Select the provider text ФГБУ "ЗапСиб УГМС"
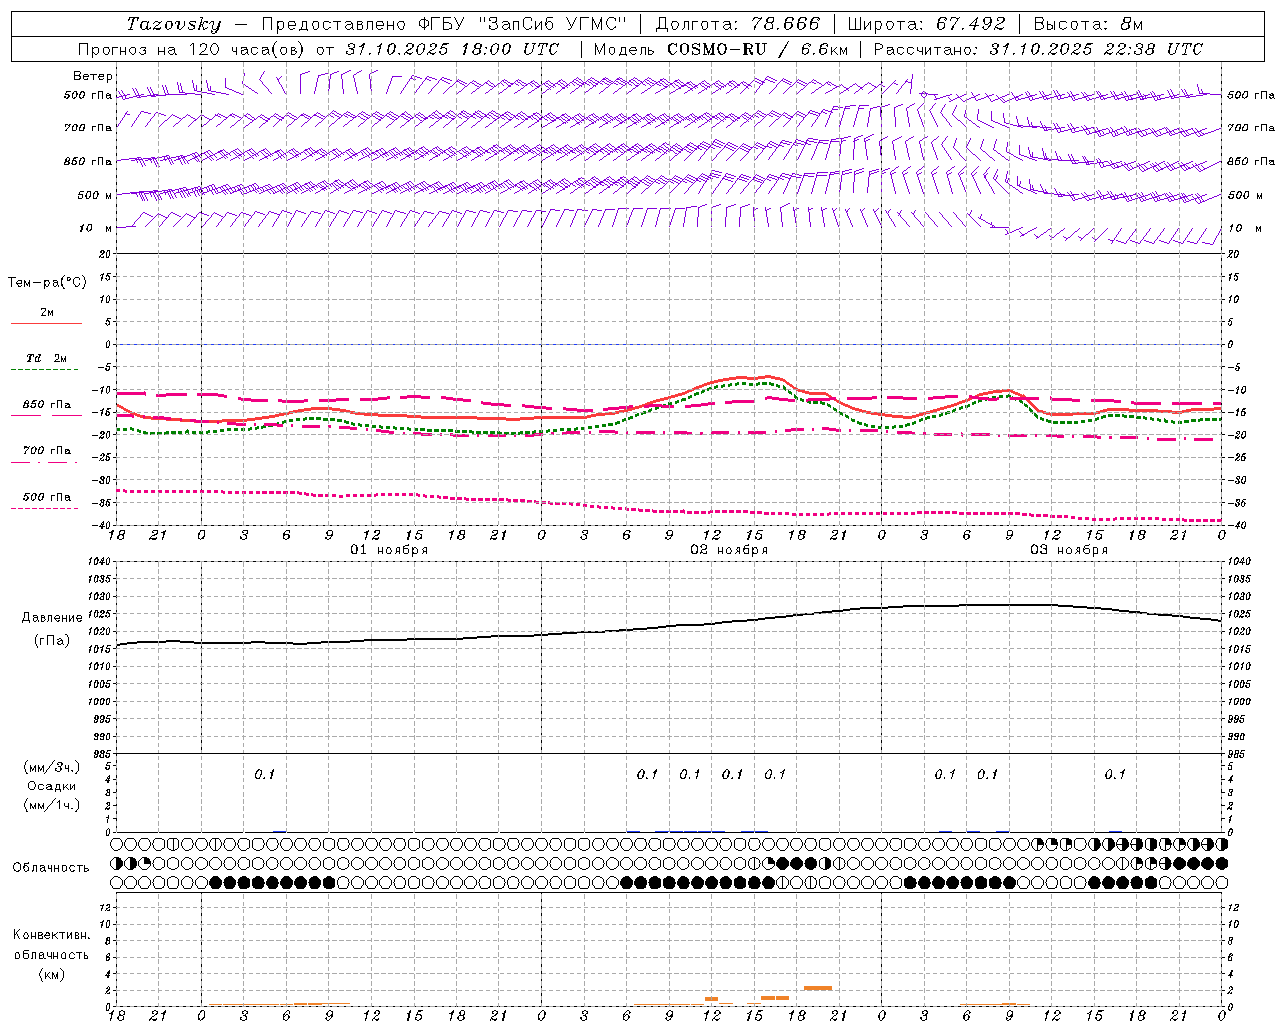The image size is (1280, 1024). [521, 24]
